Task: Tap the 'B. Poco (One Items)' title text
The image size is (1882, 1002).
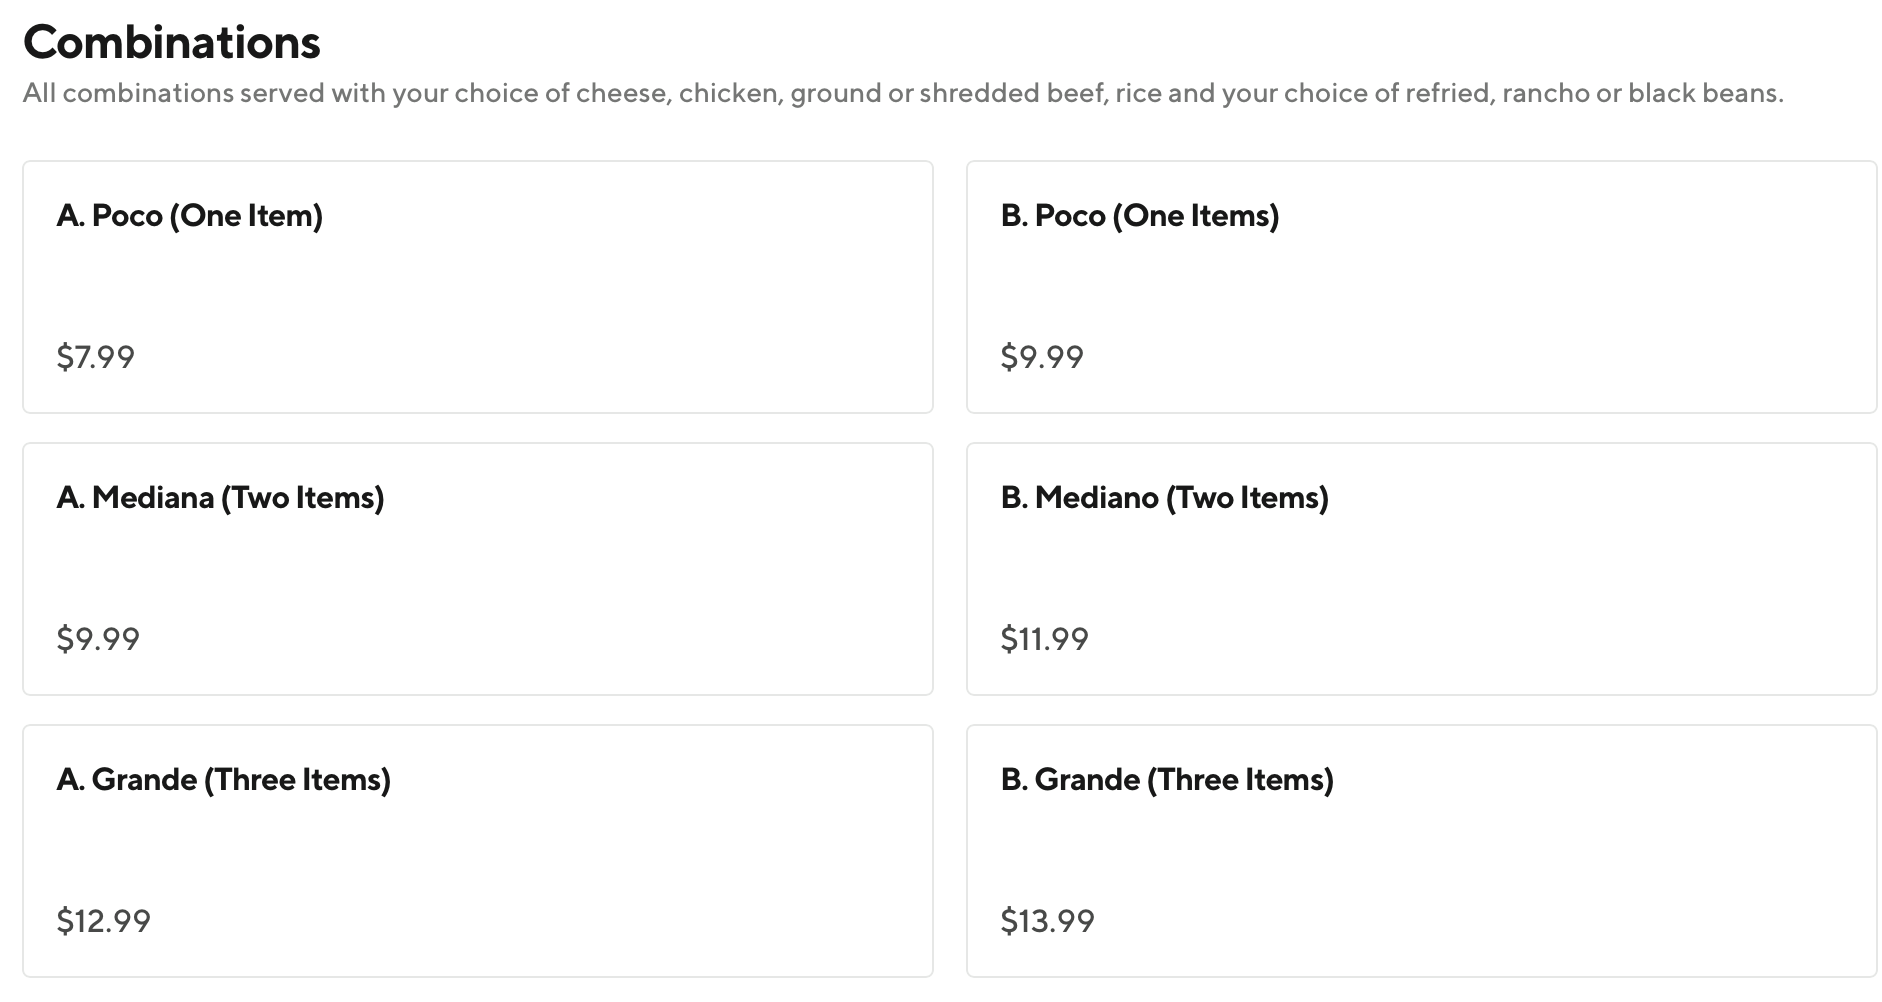Action: tap(1140, 216)
